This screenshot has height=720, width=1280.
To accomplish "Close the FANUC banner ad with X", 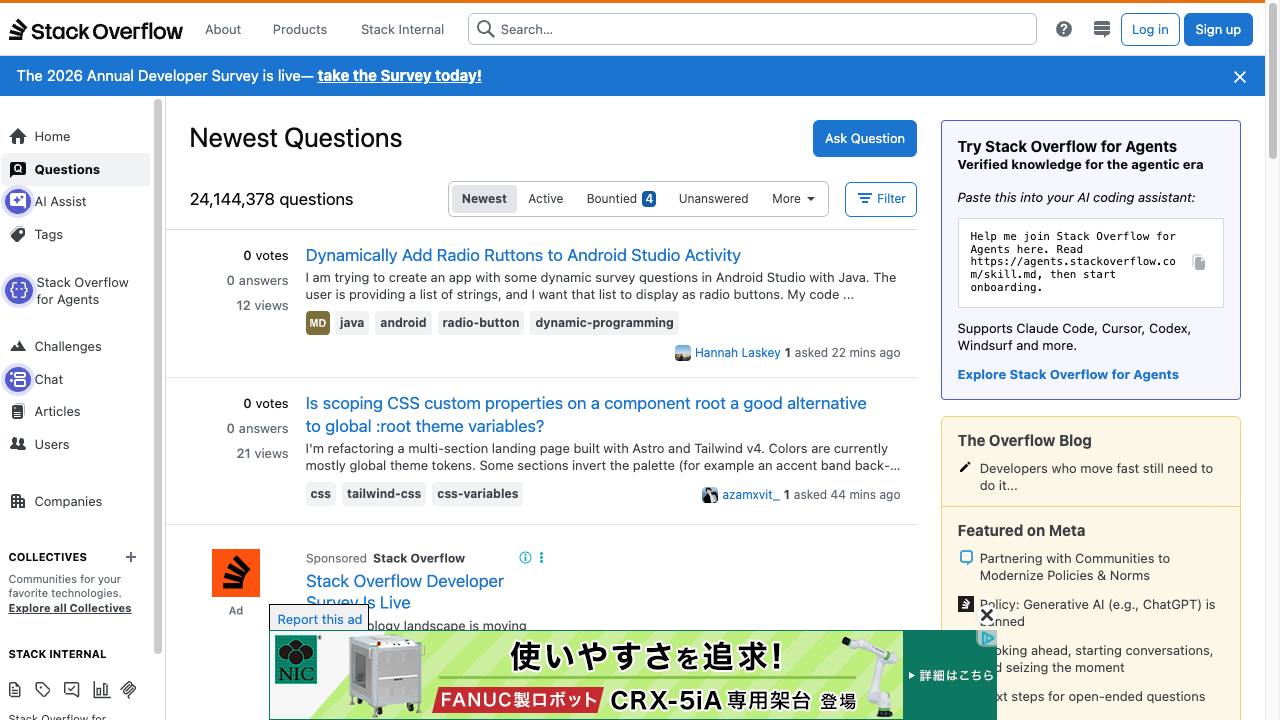I will tap(986, 615).
